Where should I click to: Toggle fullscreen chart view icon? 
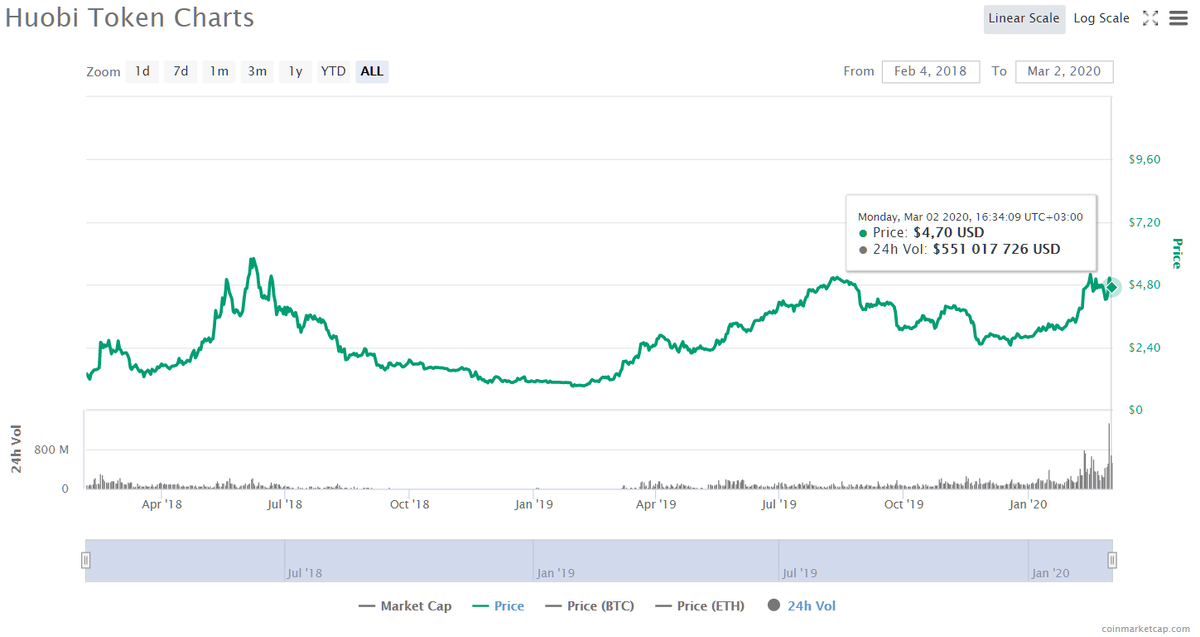pos(1150,18)
